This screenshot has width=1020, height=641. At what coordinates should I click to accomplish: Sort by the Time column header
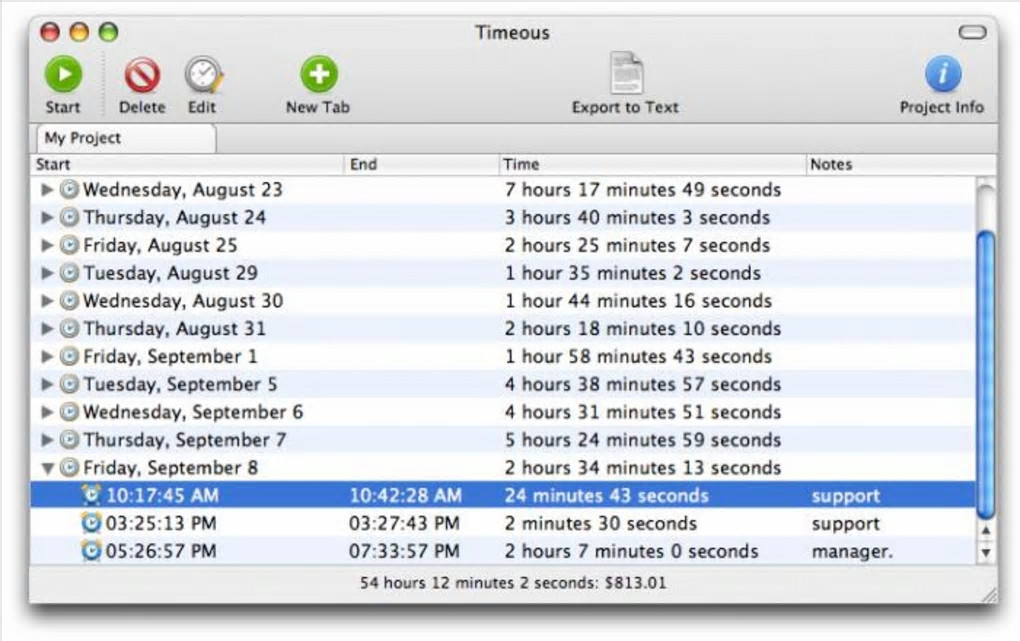(x=652, y=164)
